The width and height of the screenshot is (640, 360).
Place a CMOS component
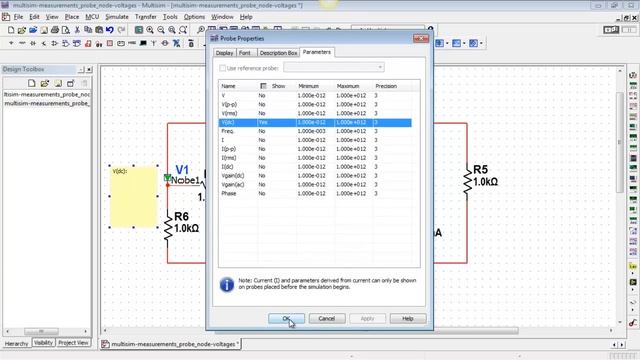point(77,43)
